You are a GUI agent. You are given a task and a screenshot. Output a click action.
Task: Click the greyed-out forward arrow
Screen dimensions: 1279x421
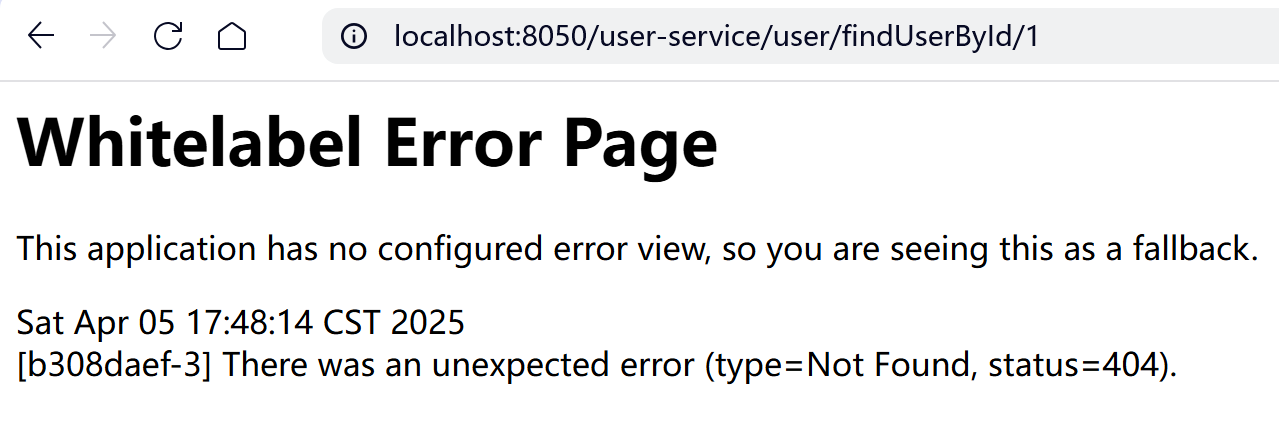tap(103, 37)
